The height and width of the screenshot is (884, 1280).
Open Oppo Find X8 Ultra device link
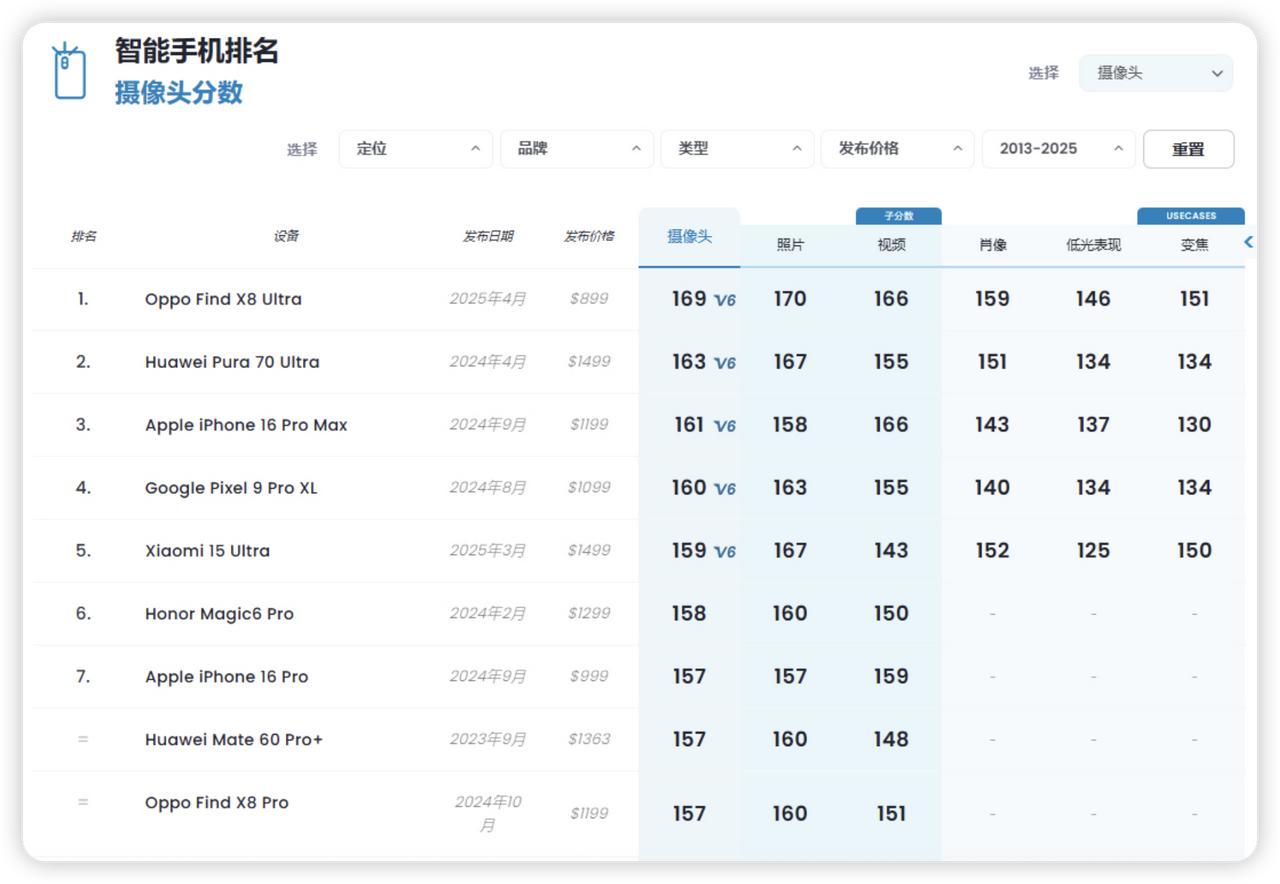(223, 299)
